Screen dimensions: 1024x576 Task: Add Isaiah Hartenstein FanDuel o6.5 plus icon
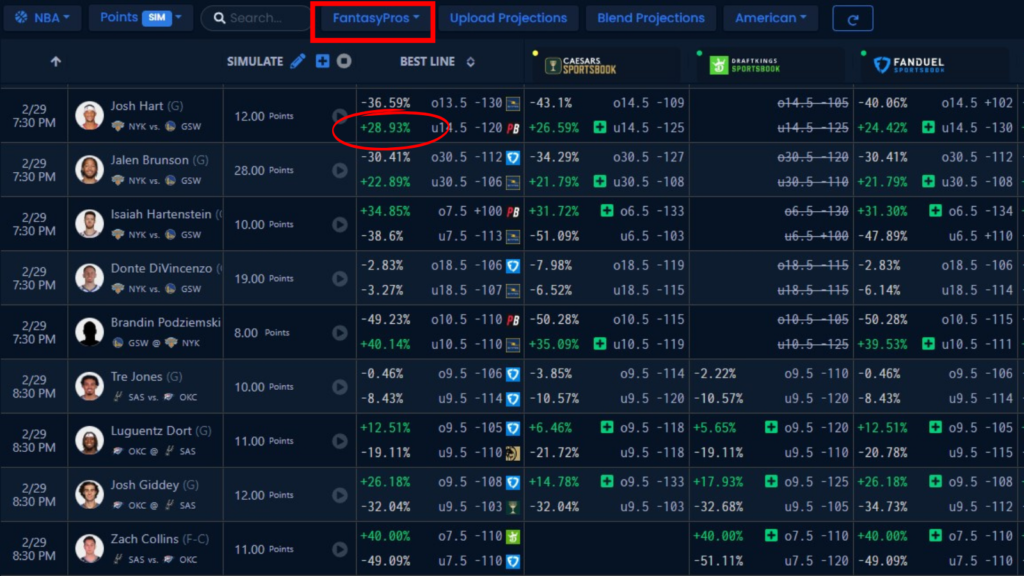click(935, 210)
